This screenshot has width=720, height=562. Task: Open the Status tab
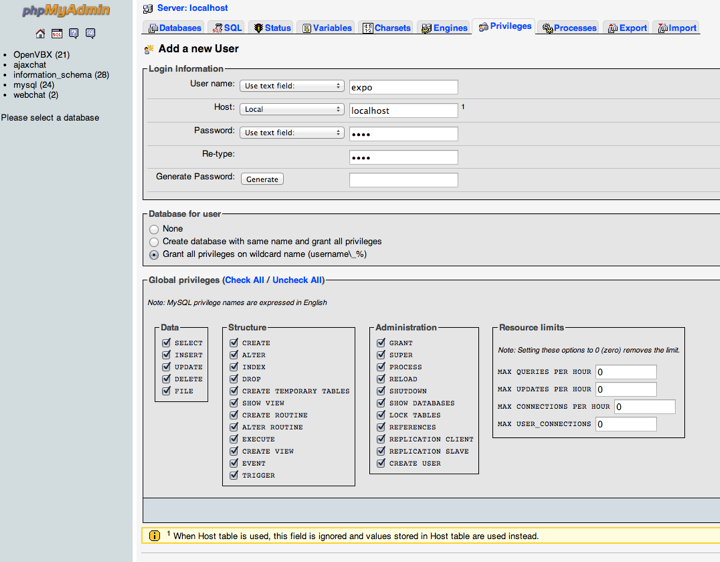pos(272,28)
